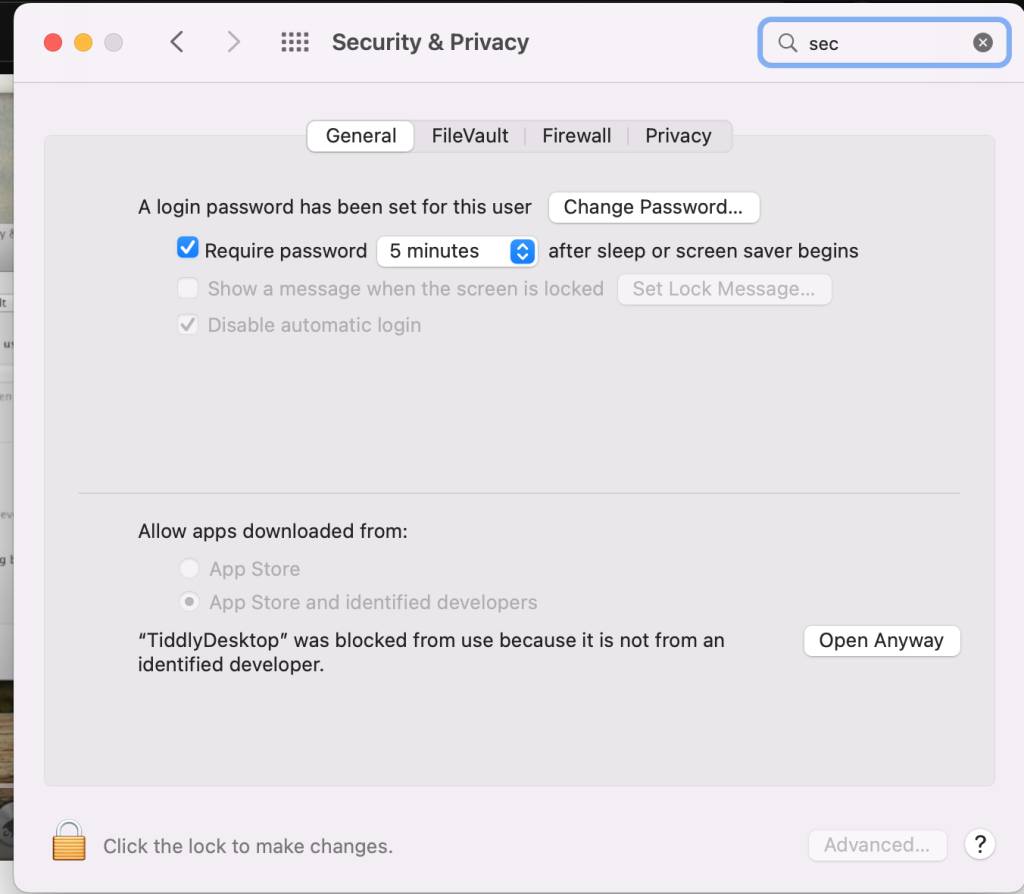Click the padlock icon to unlock changes
The image size is (1024, 894).
click(x=69, y=841)
